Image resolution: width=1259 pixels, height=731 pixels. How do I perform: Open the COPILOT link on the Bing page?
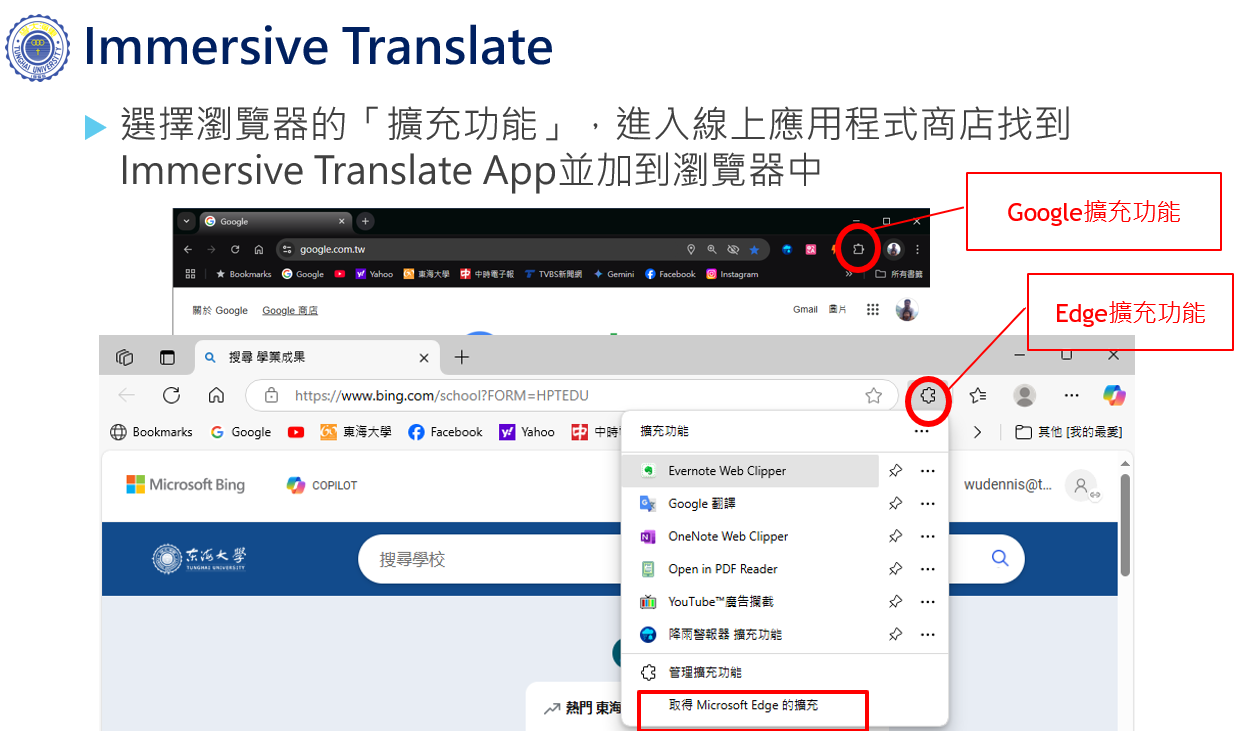pyautogui.click(x=322, y=485)
